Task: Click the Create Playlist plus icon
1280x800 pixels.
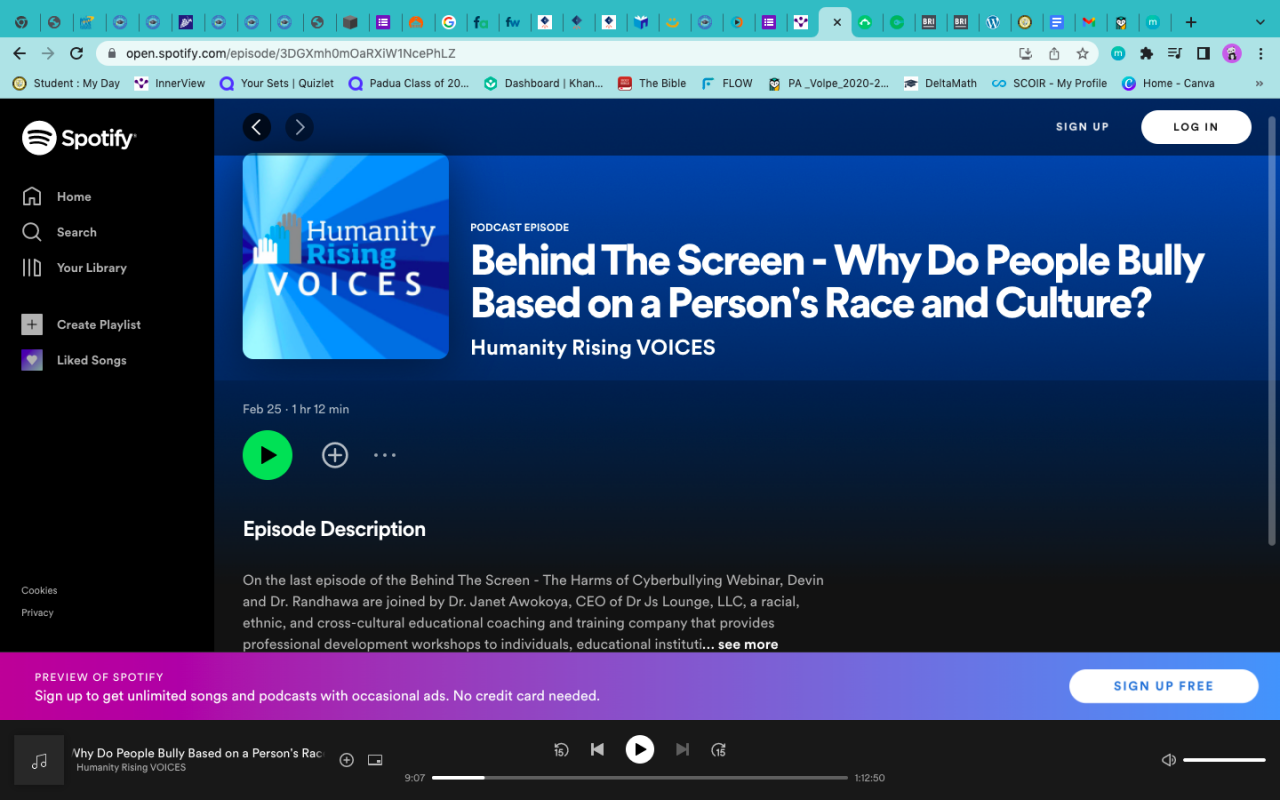Action: click(x=32, y=324)
